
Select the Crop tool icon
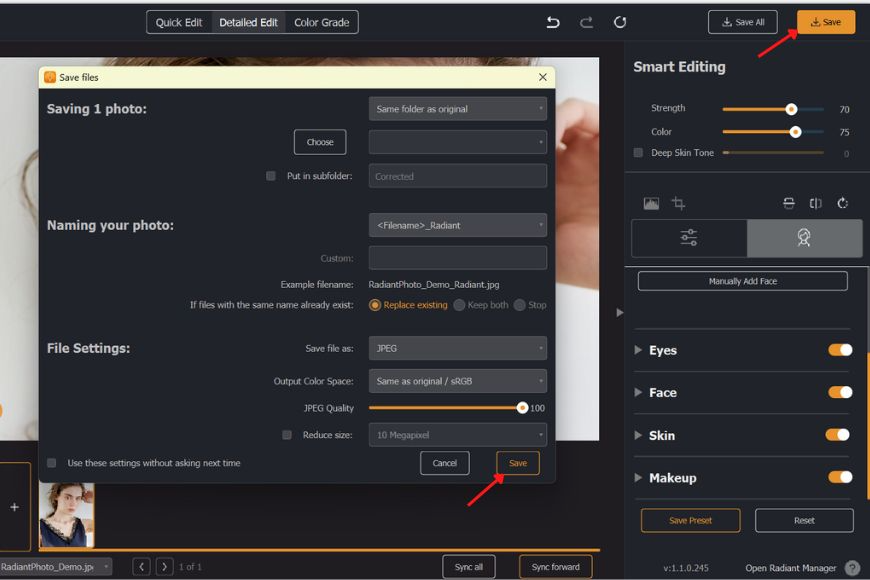click(679, 203)
